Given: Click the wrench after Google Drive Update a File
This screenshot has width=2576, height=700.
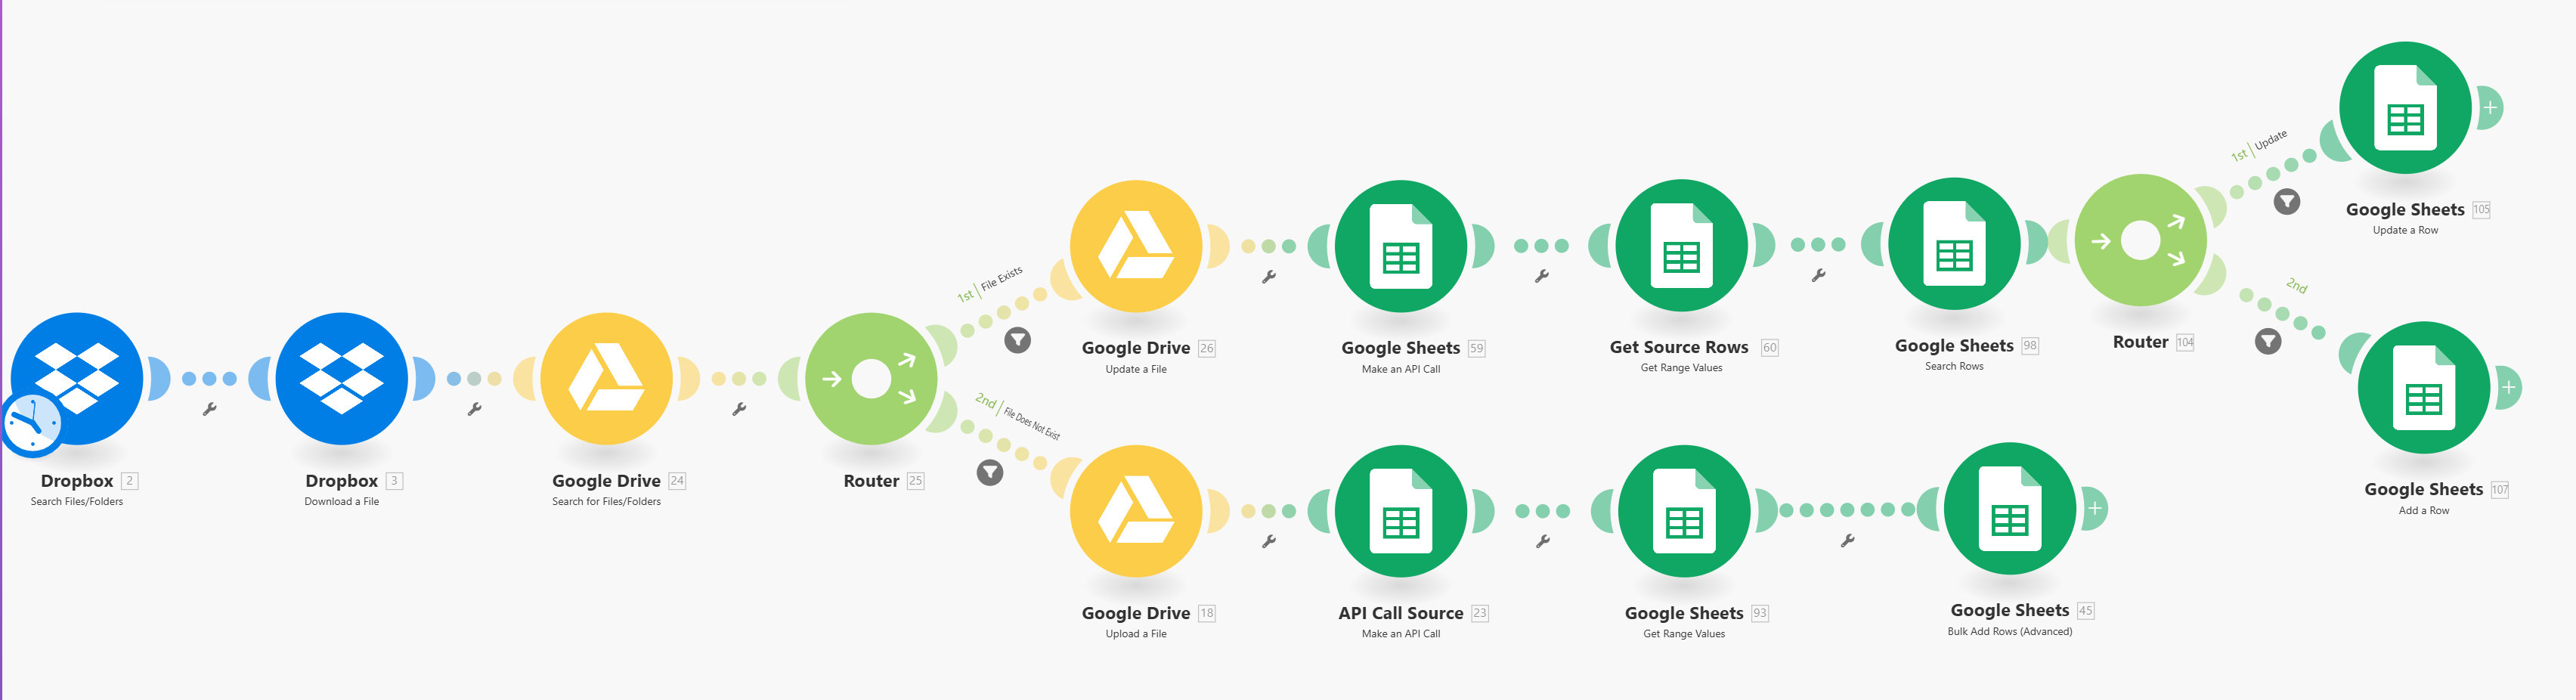Looking at the screenshot, I should [1269, 277].
